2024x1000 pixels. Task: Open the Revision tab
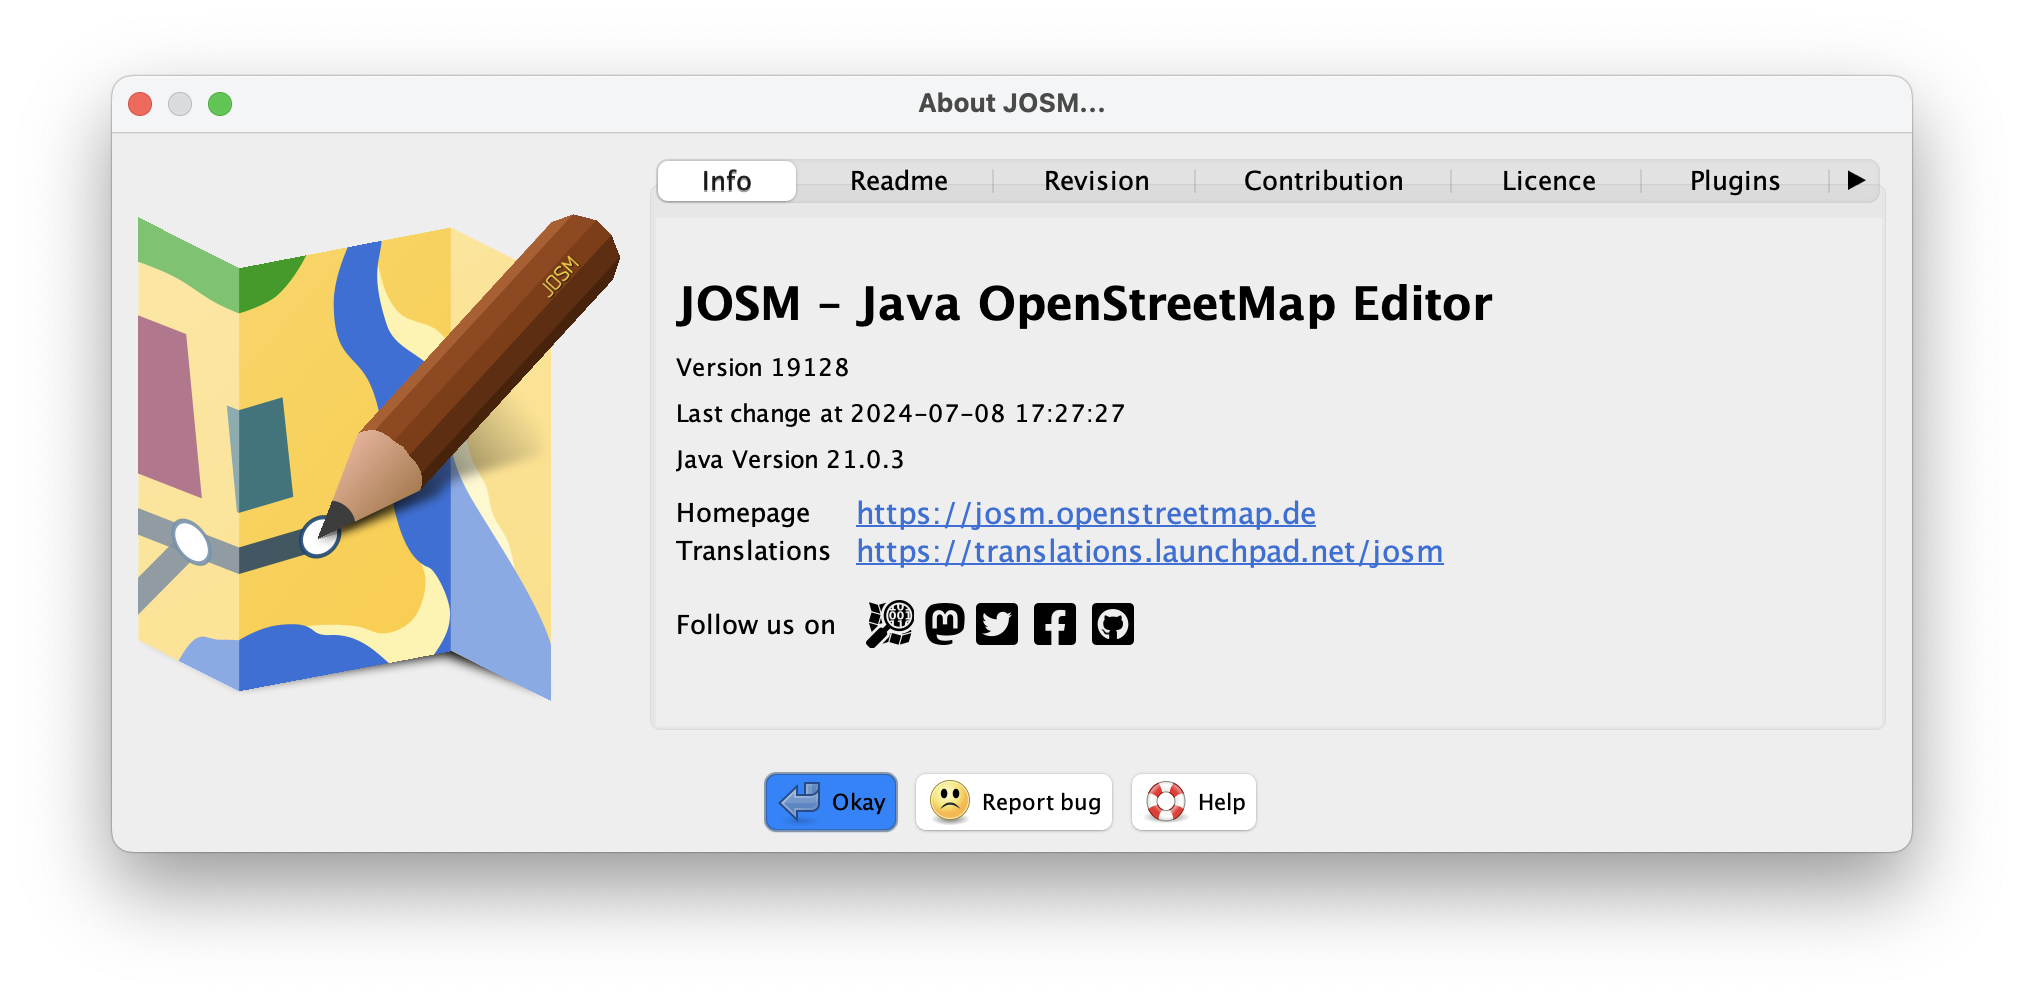tap(1096, 181)
